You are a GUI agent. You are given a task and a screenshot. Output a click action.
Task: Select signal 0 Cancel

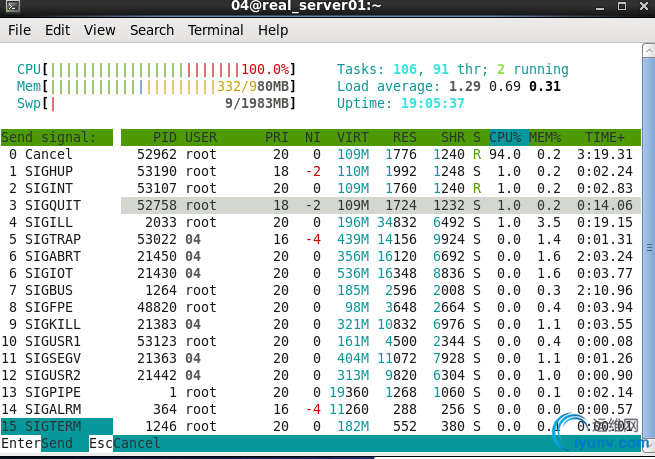[57, 154]
